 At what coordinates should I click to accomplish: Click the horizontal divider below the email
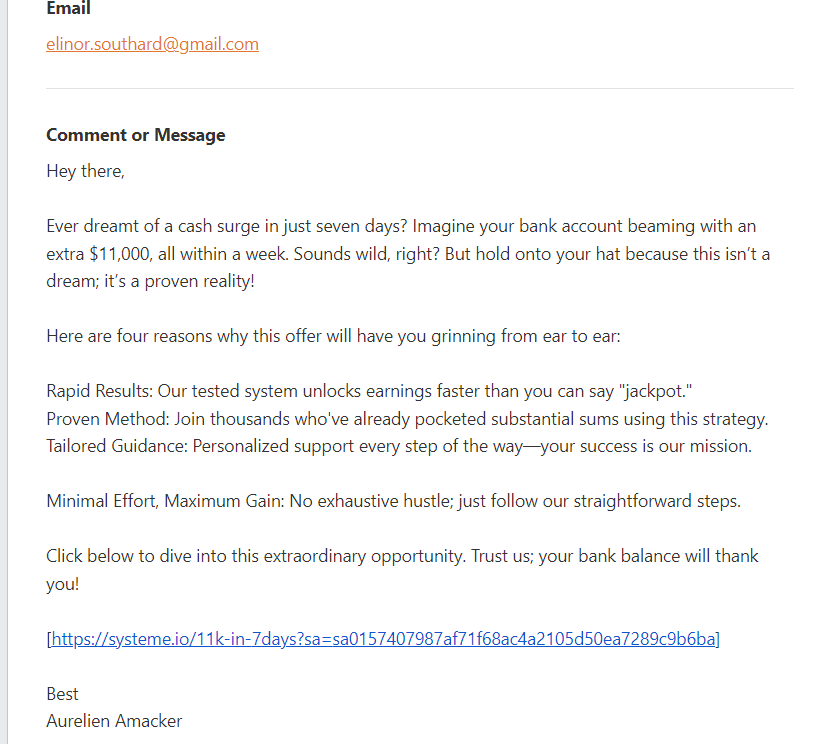[420, 88]
